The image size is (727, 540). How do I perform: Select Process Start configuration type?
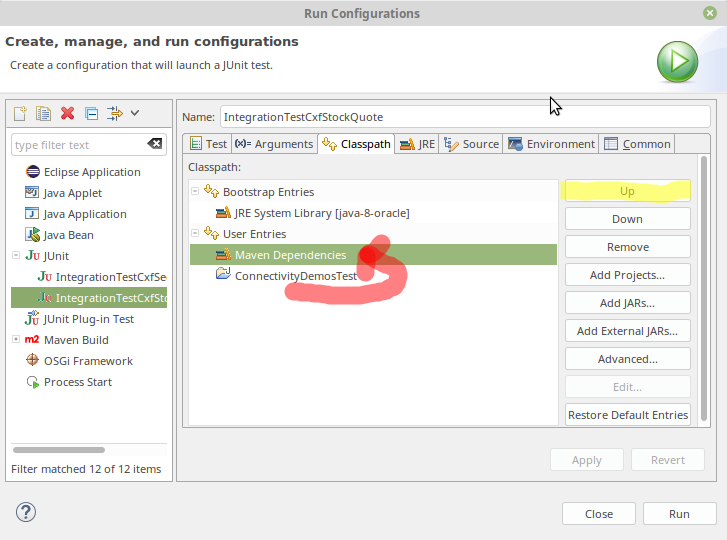[x=78, y=382]
